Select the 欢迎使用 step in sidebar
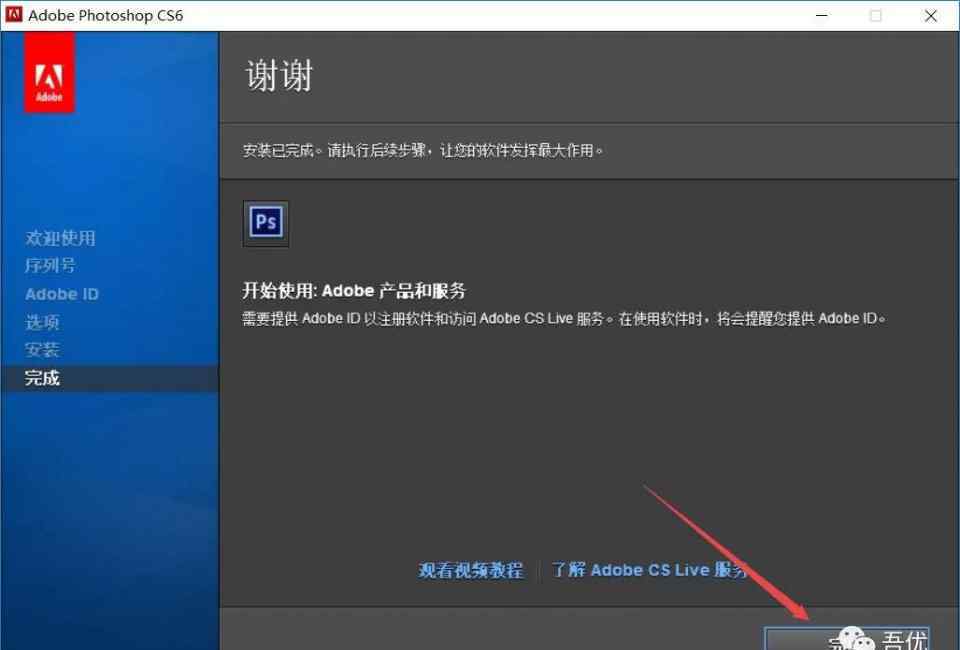The height and width of the screenshot is (650, 960). tap(61, 238)
